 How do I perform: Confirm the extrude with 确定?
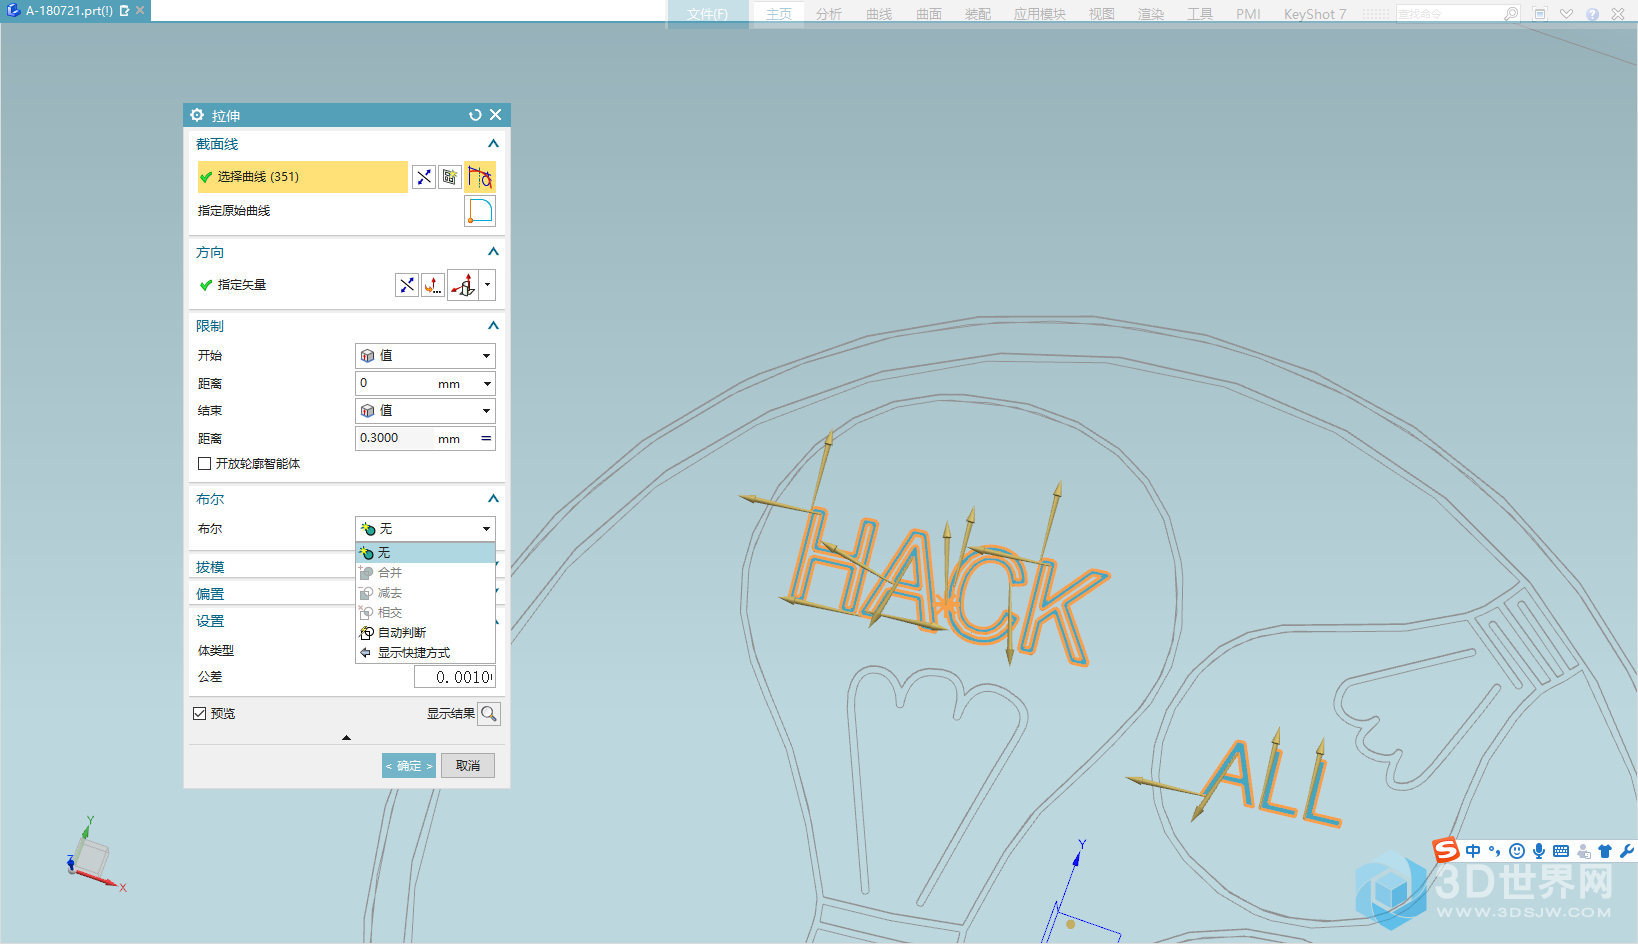409,766
